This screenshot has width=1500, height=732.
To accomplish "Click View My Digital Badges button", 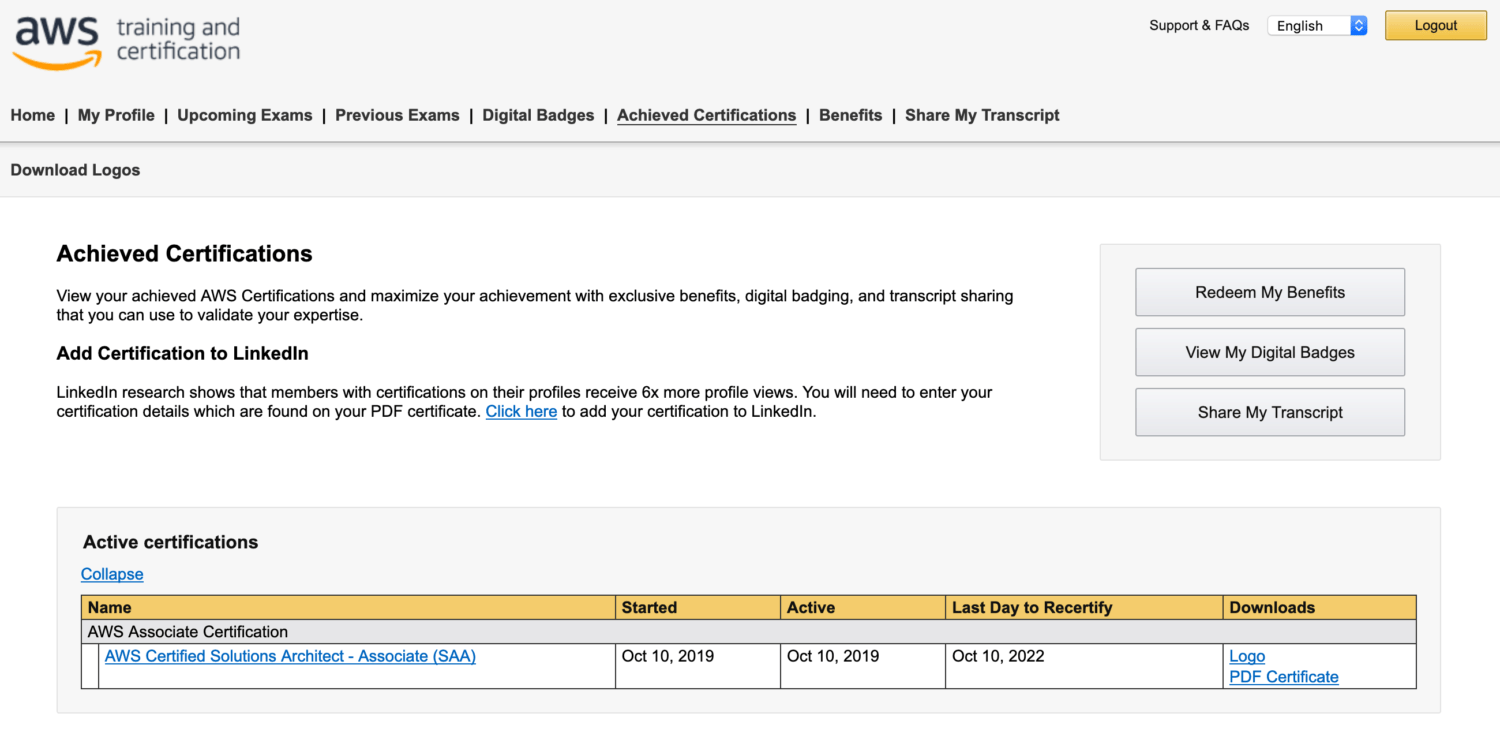I will [1270, 352].
